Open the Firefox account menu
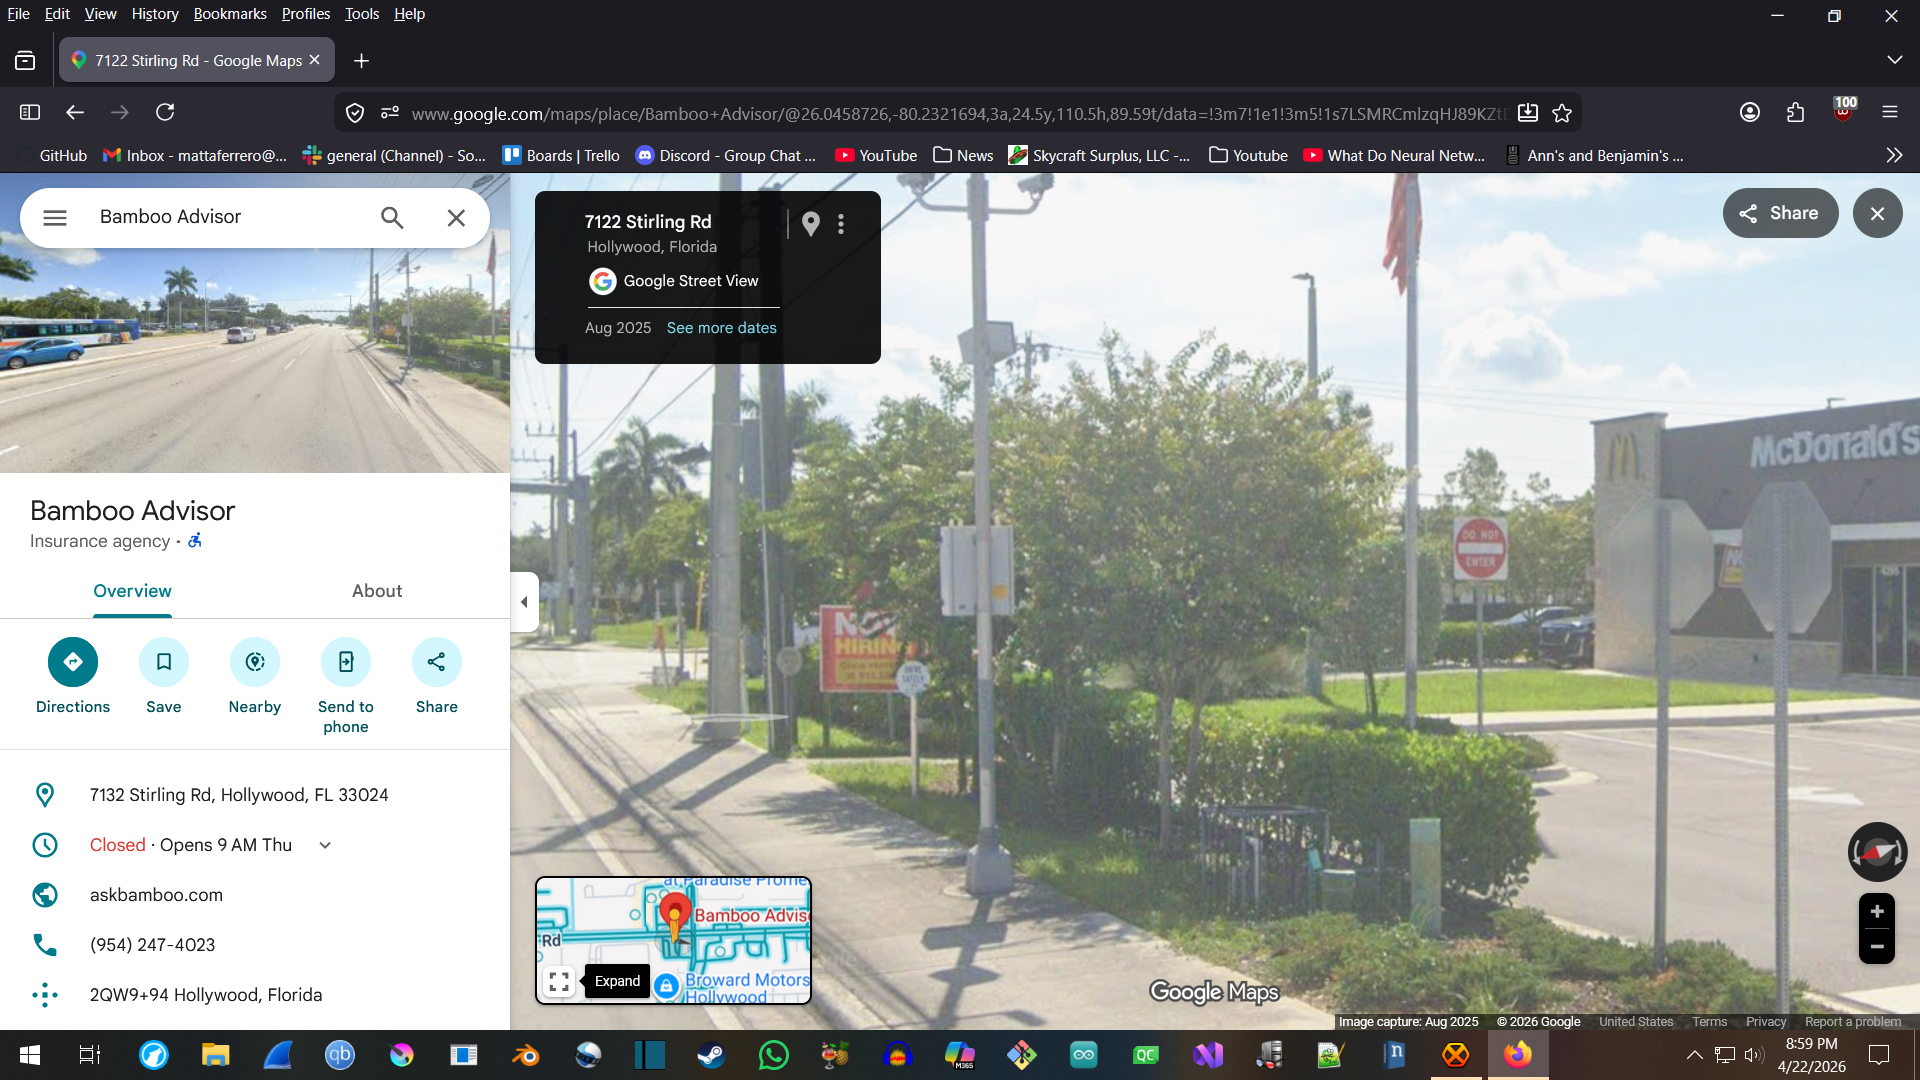This screenshot has width=1920, height=1080. [x=1750, y=113]
